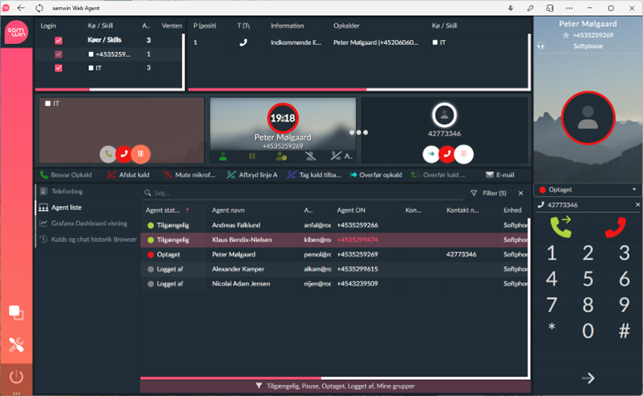Click the green transfer call icon on dialpad
Viewport: 643px width, 396px height.
tap(561, 227)
